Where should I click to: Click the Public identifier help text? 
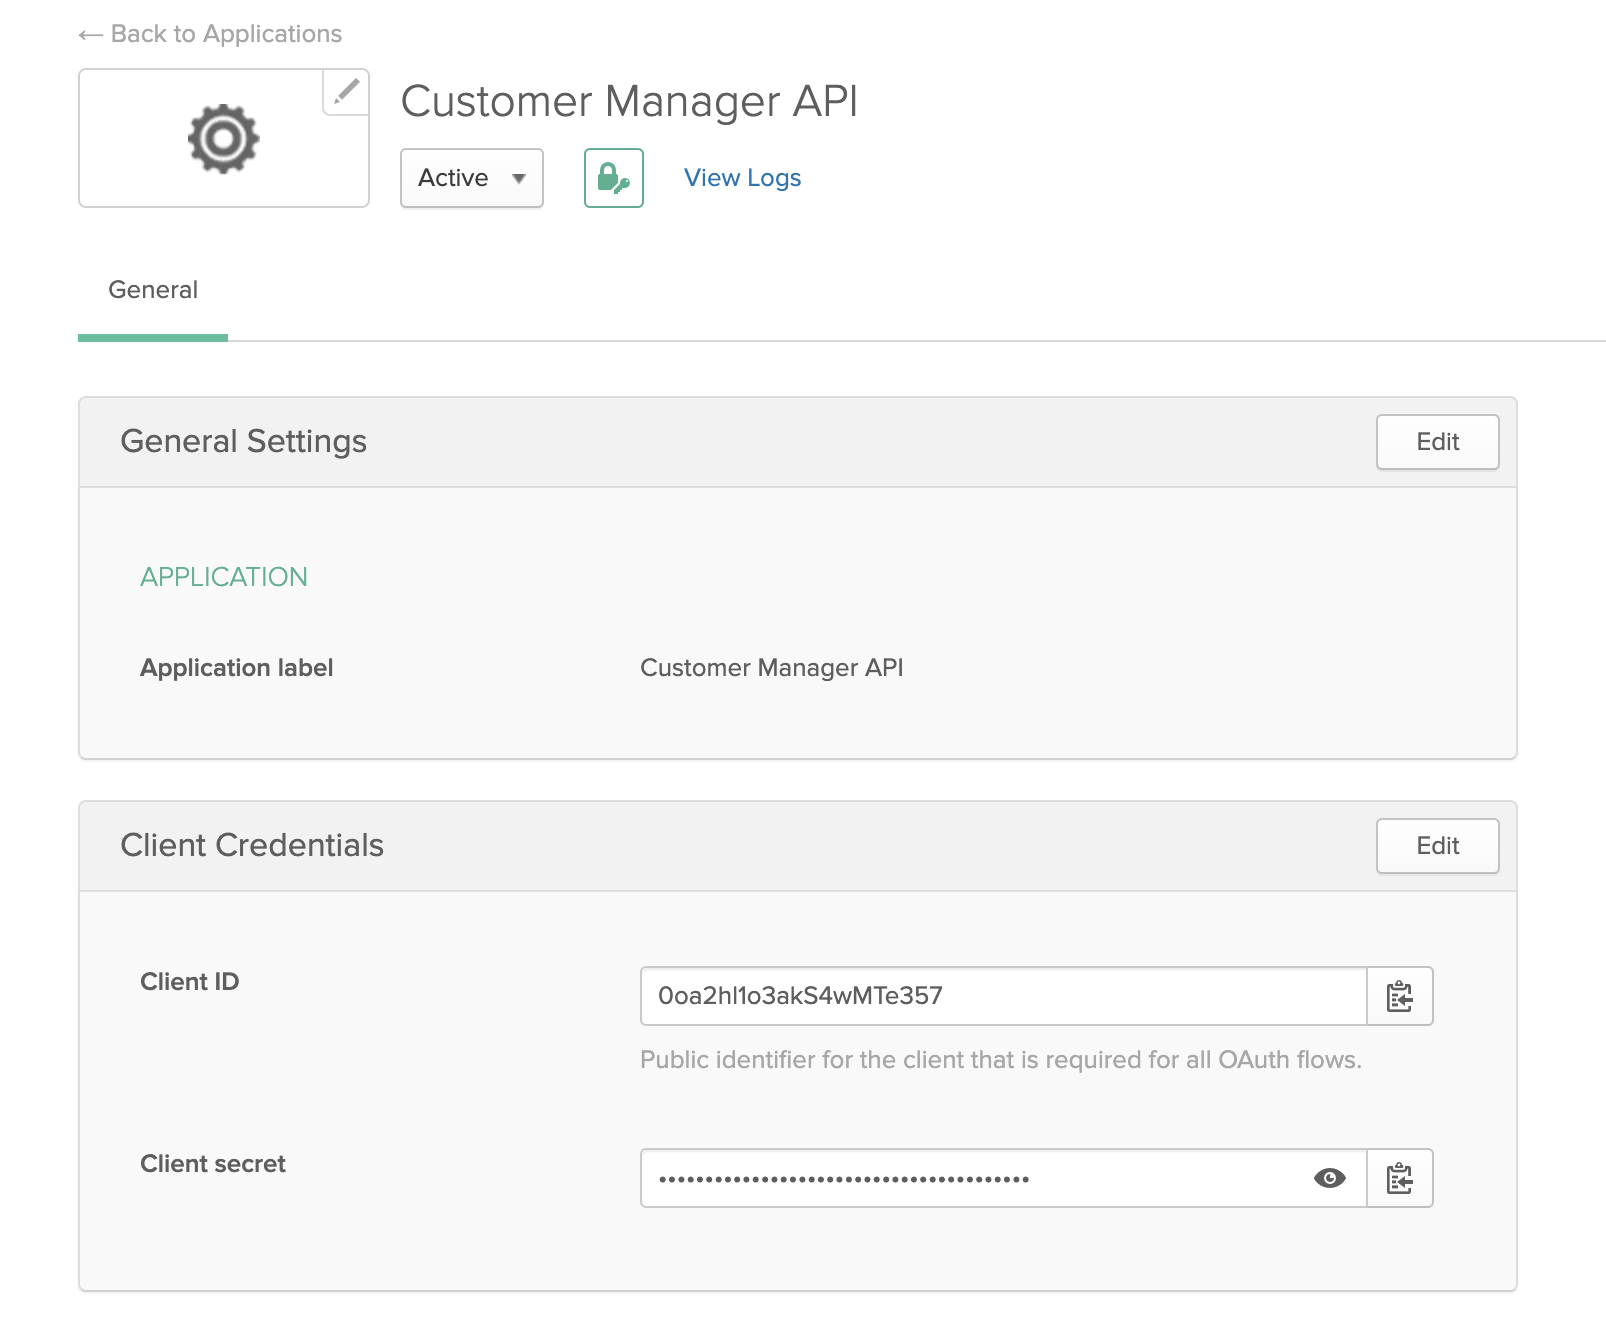(x=1000, y=1060)
